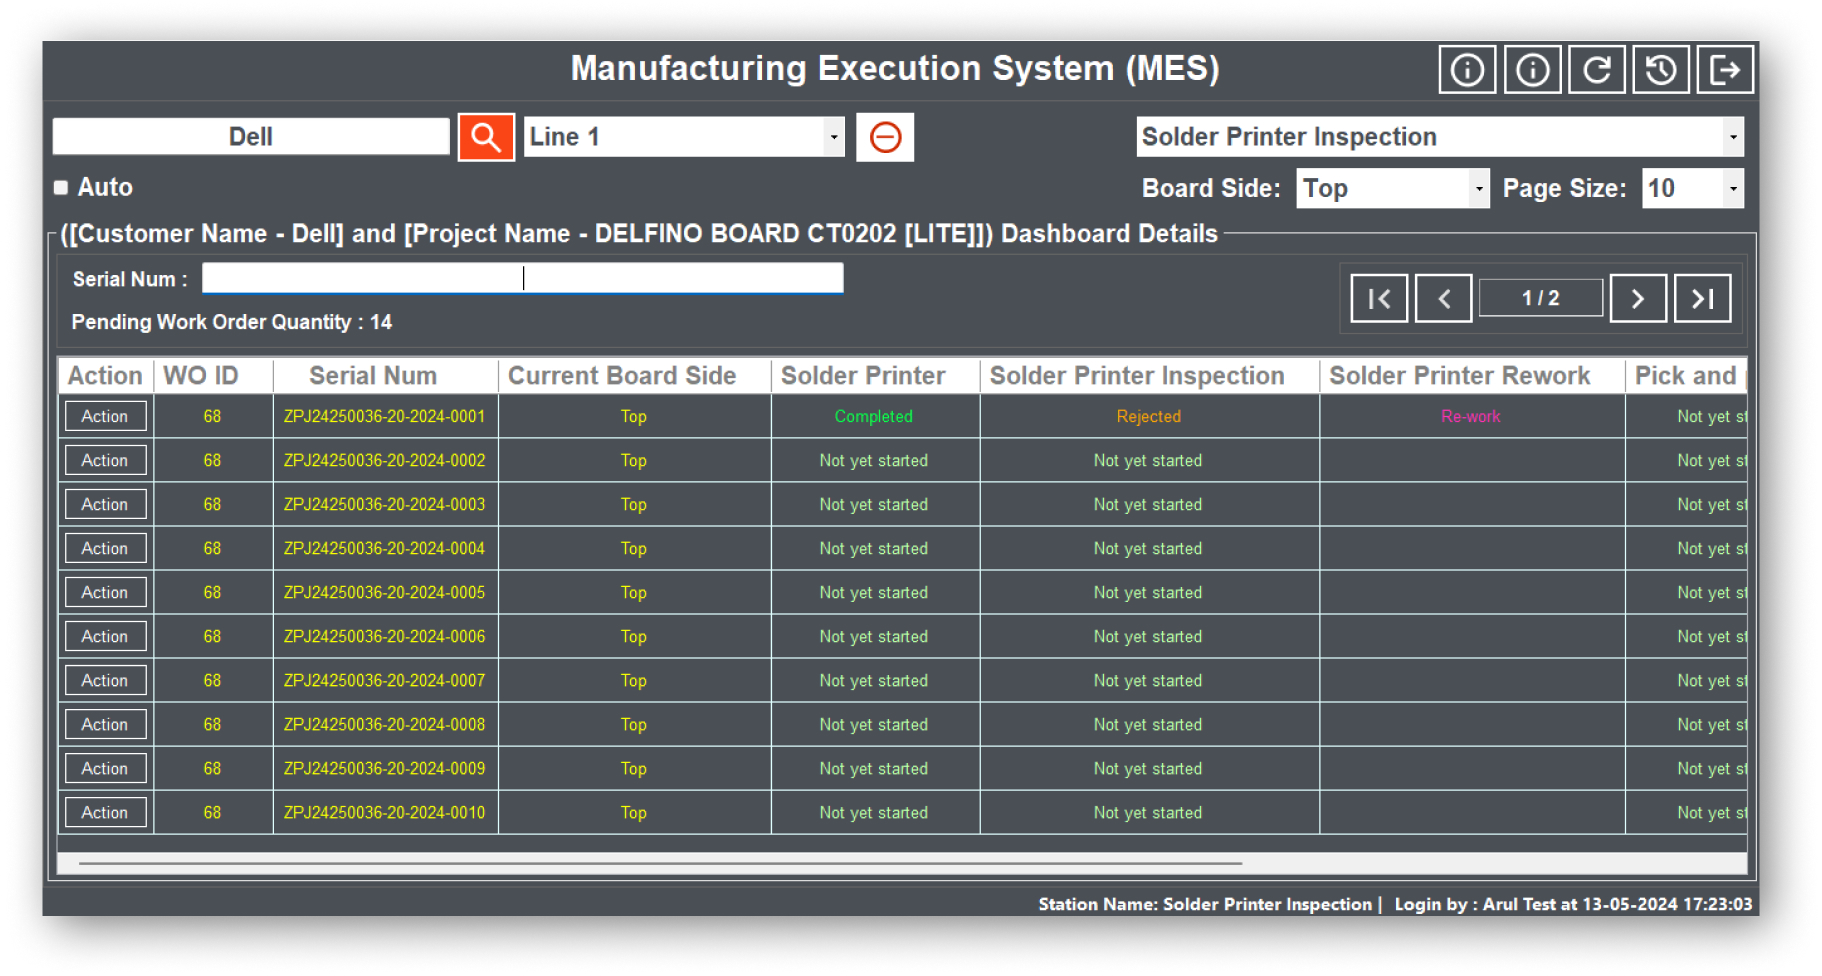1822x976 pixels.
Task: Open the Line 1 dropdown
Action: (833, 137)
